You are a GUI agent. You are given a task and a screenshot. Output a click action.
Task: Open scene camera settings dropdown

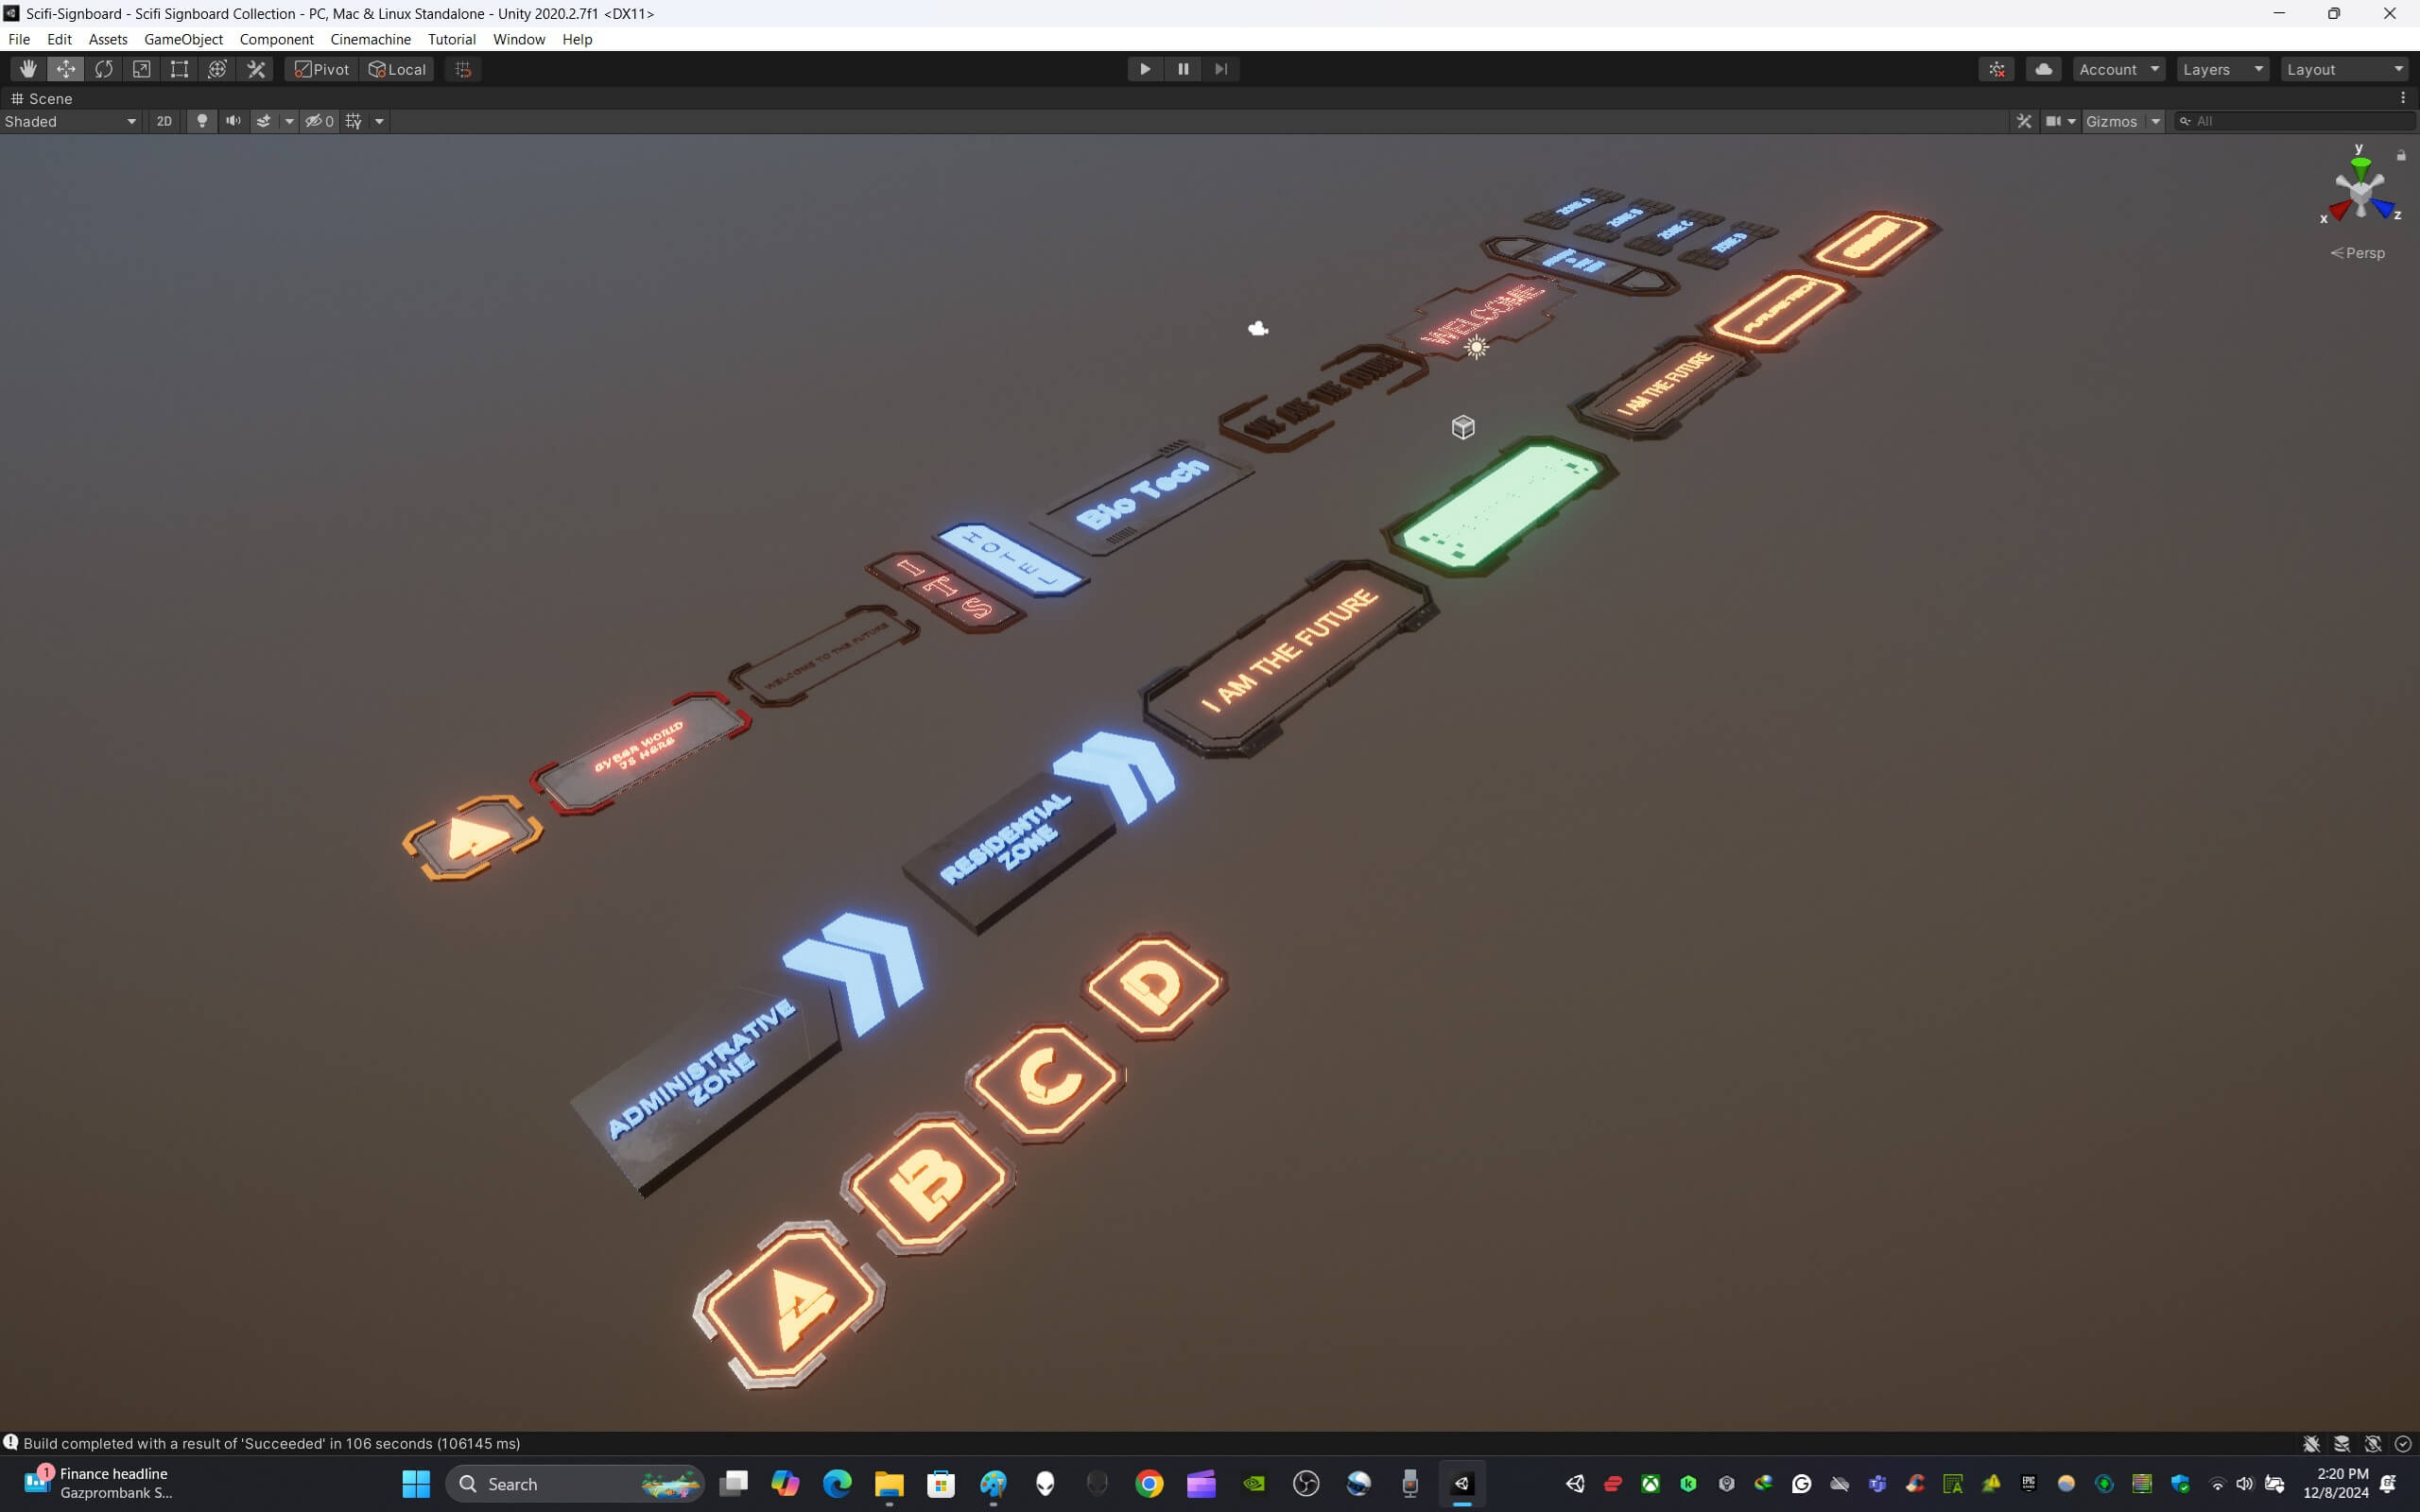click(x=2061, y=121)
